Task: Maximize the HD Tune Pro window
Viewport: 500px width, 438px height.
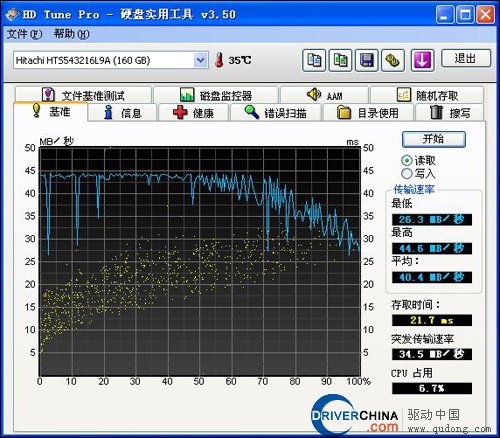Action: point(465,14)
